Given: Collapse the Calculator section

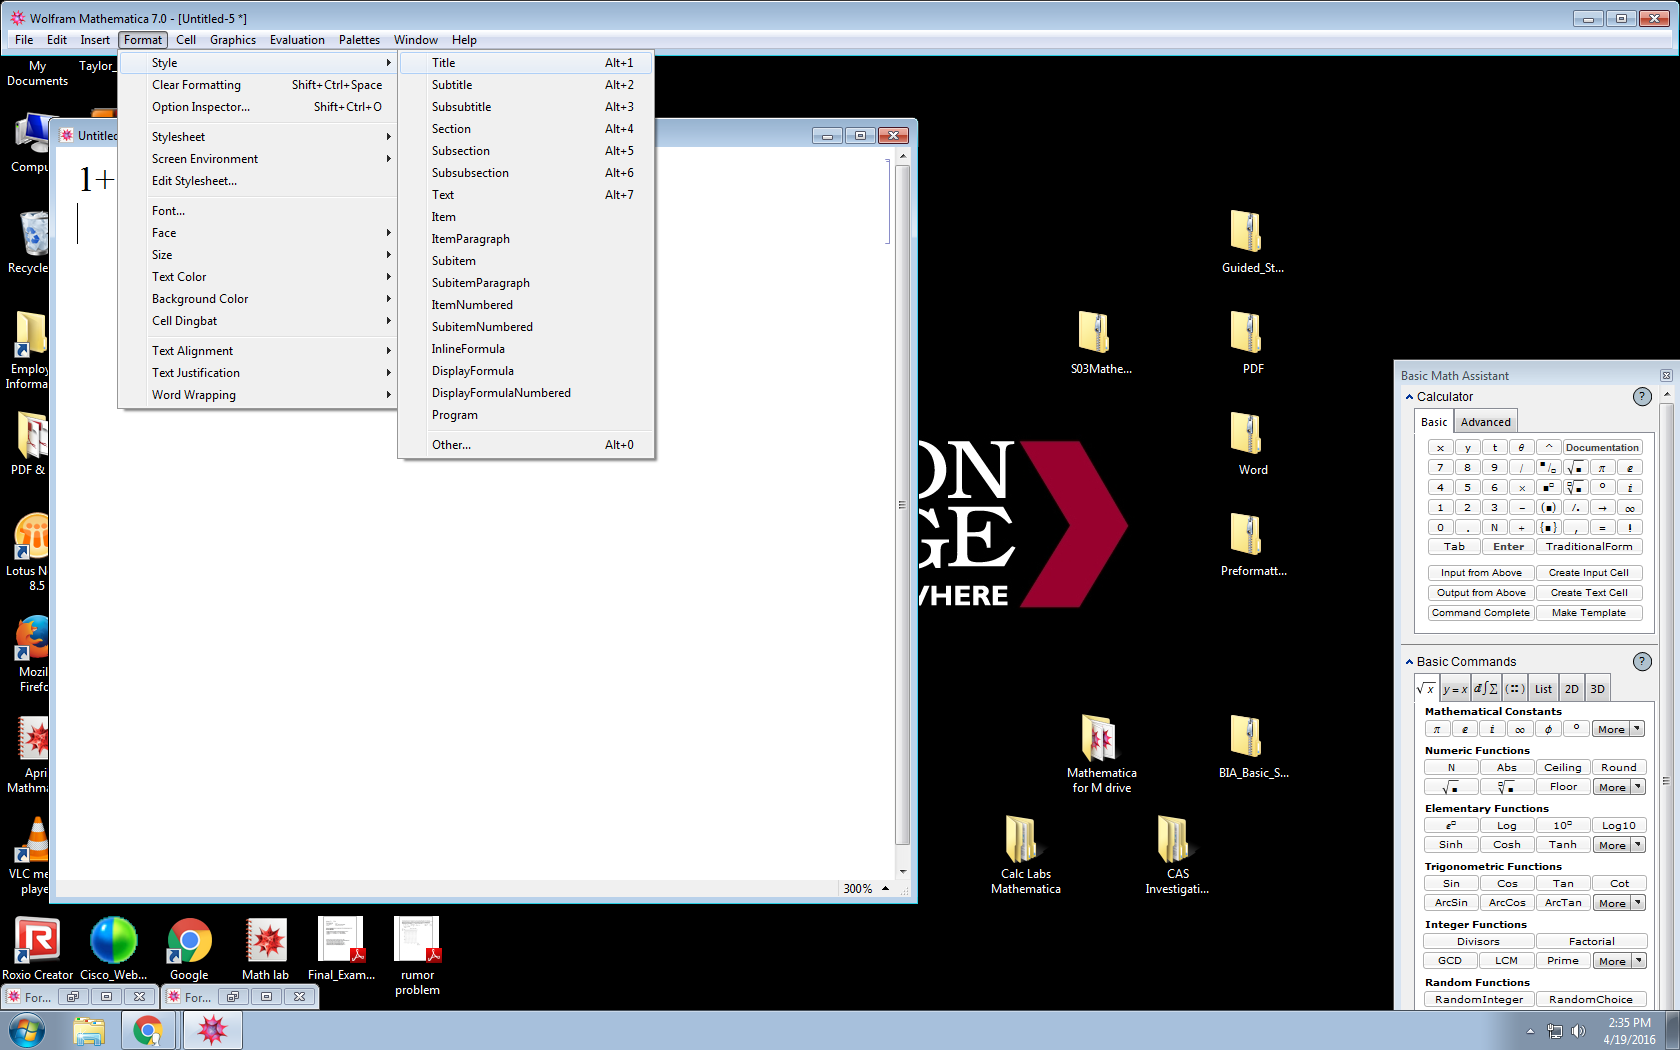Looking at the screenshot, I should click(x=1410, y=397).
